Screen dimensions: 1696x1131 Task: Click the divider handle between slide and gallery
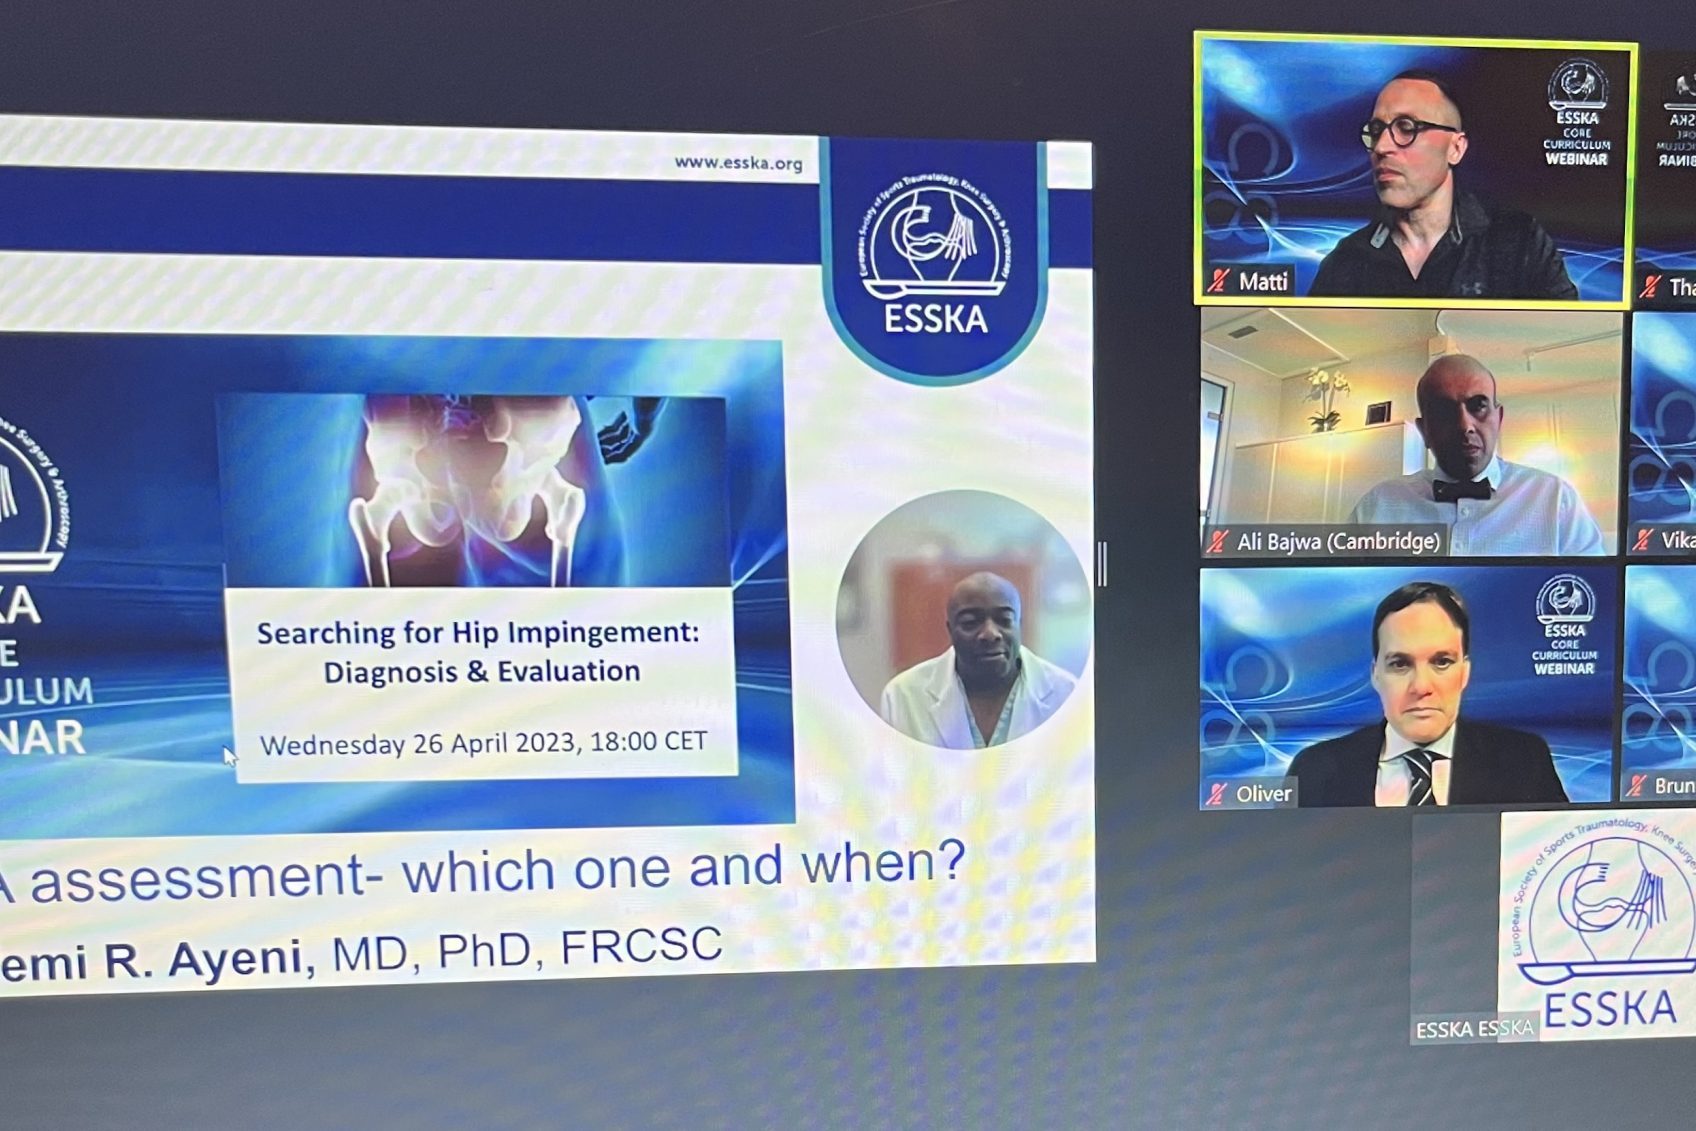pos(1102,565)
